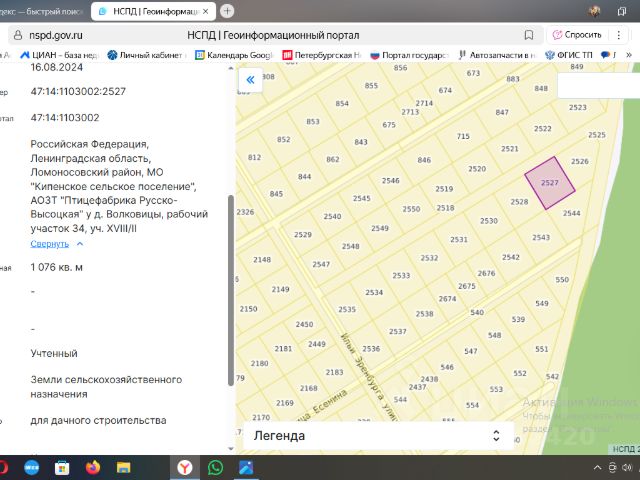The height and width of the screenshot is (480, 640).
Task: Open the Личный кабинет bookmark
Action: (147, 55)
